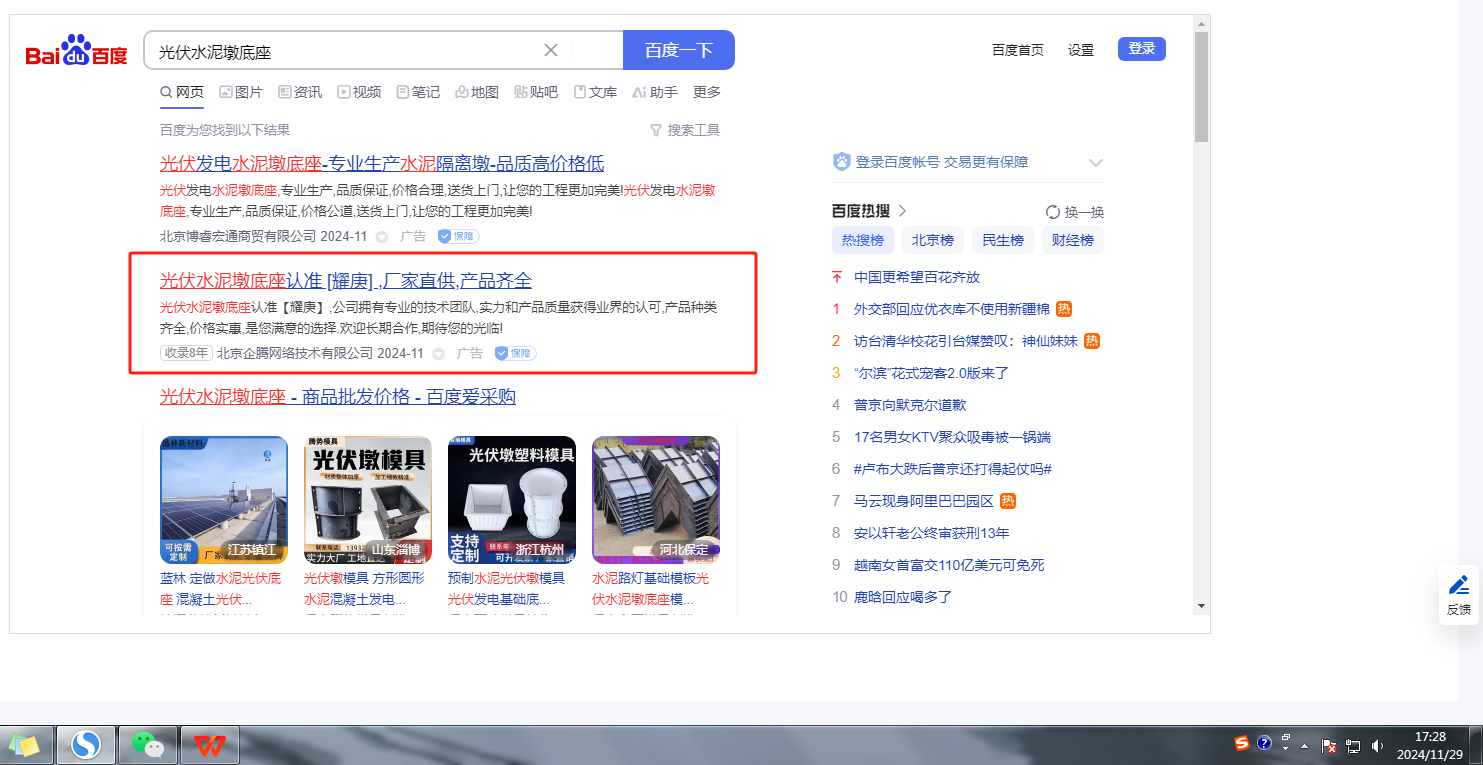The image size is (1483, 765).
Task: Click 保障 badge on 北京博睿宏通 result
Action: (459, 237)
